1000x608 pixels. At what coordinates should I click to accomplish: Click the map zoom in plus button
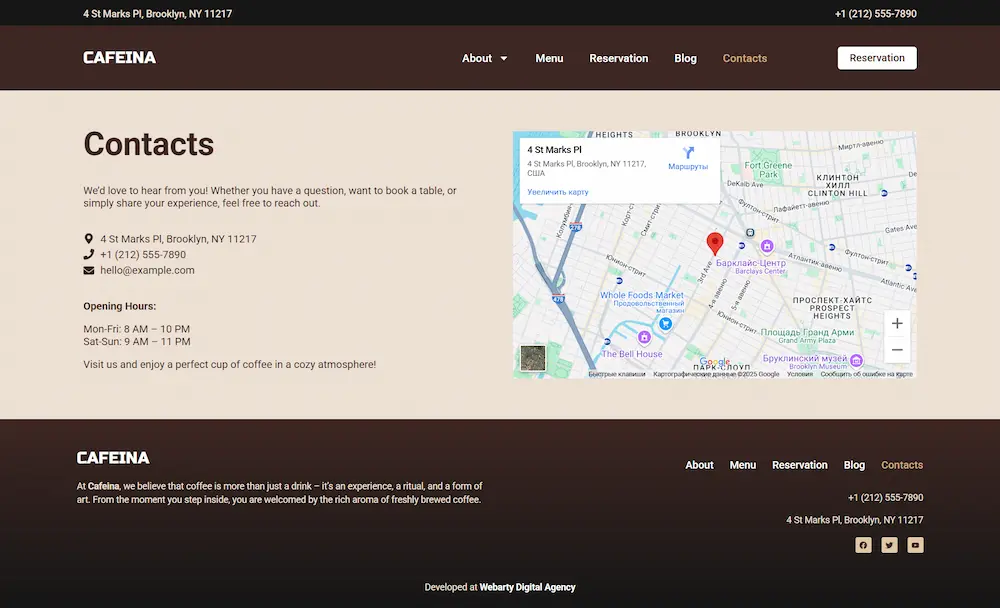(x=897, y=323)
